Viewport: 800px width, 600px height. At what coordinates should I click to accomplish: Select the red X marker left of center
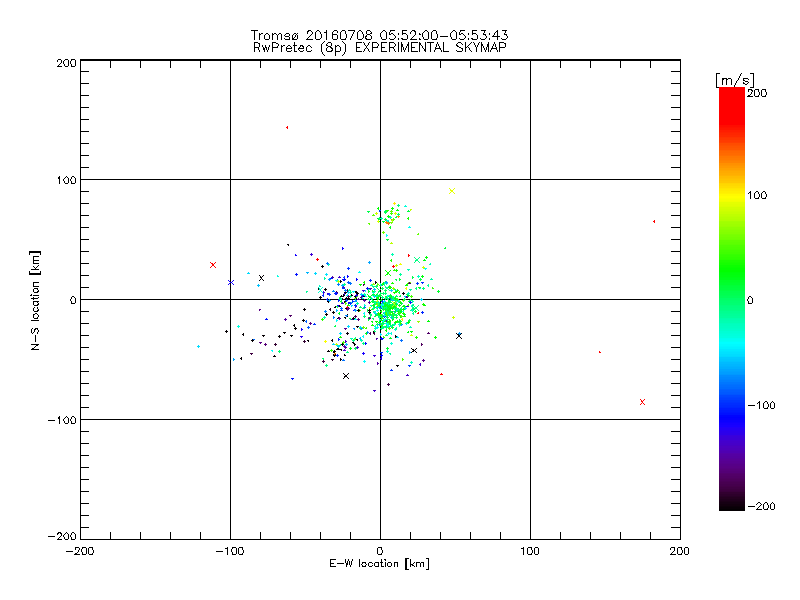coord(213,265)
